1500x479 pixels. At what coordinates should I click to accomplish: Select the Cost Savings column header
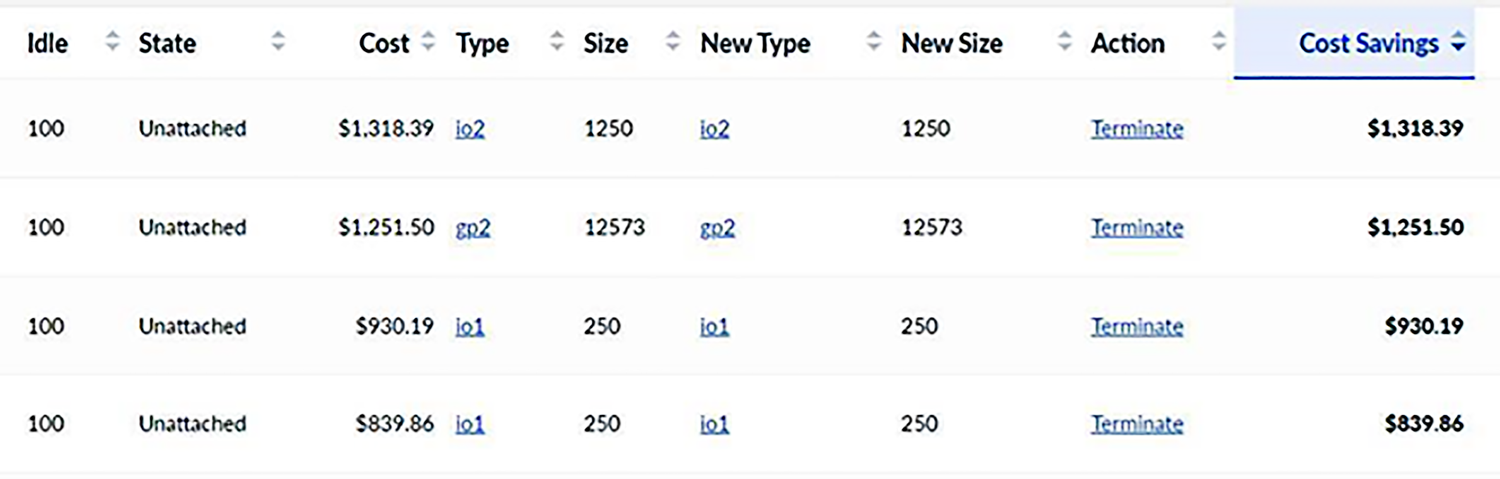pos(1368,44)
